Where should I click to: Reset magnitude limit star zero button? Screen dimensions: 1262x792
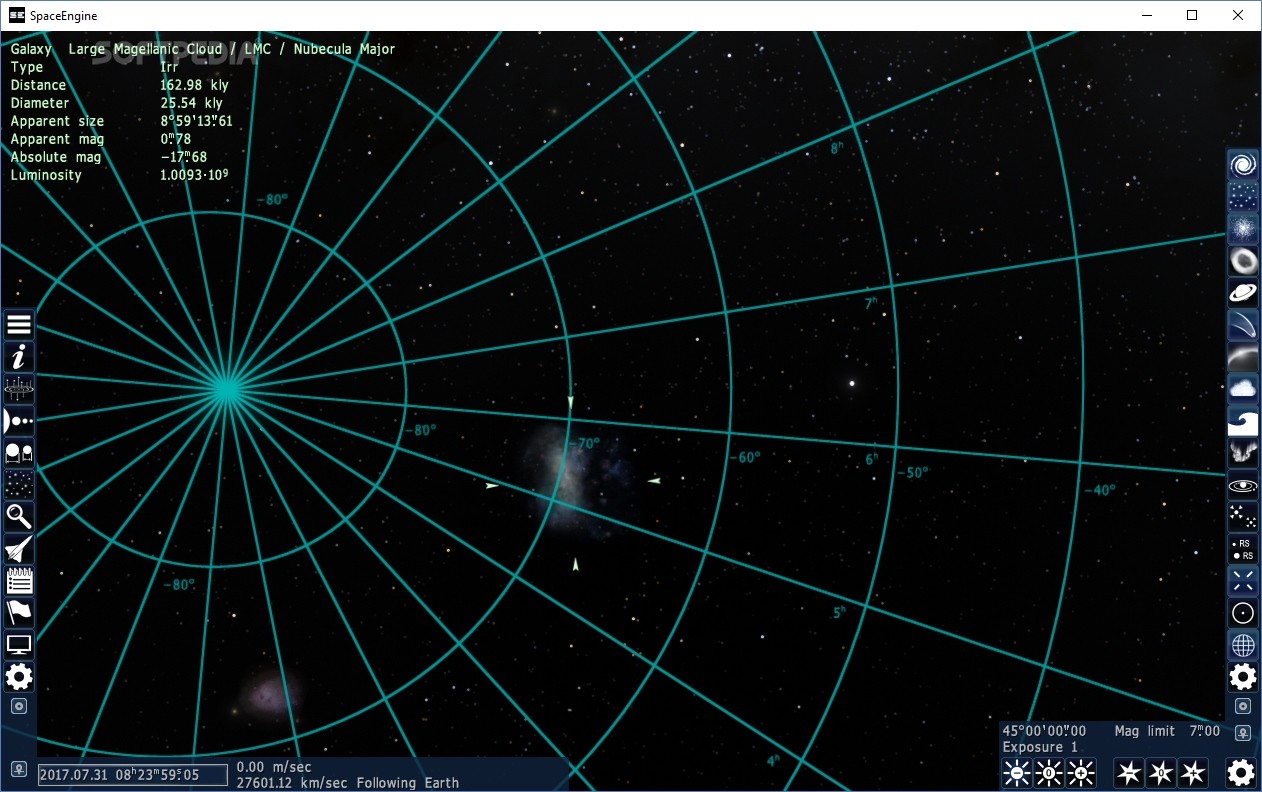click(x=1161, y=772)
